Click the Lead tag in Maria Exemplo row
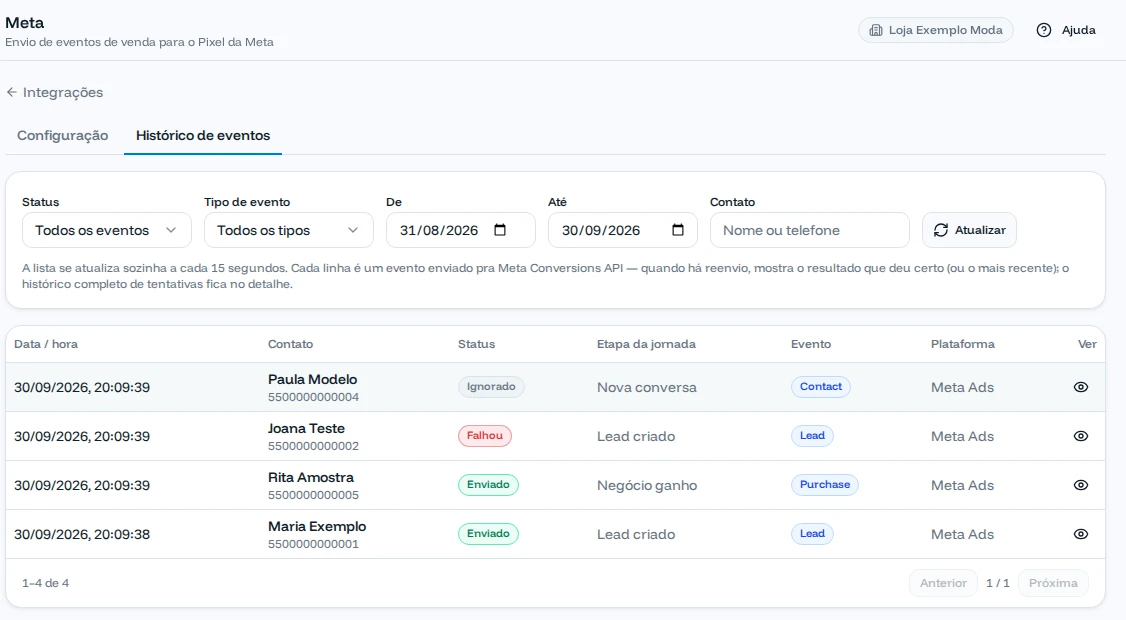This screenshot has width=1126, height=620. pyautogui.click(x=812, y=533)
